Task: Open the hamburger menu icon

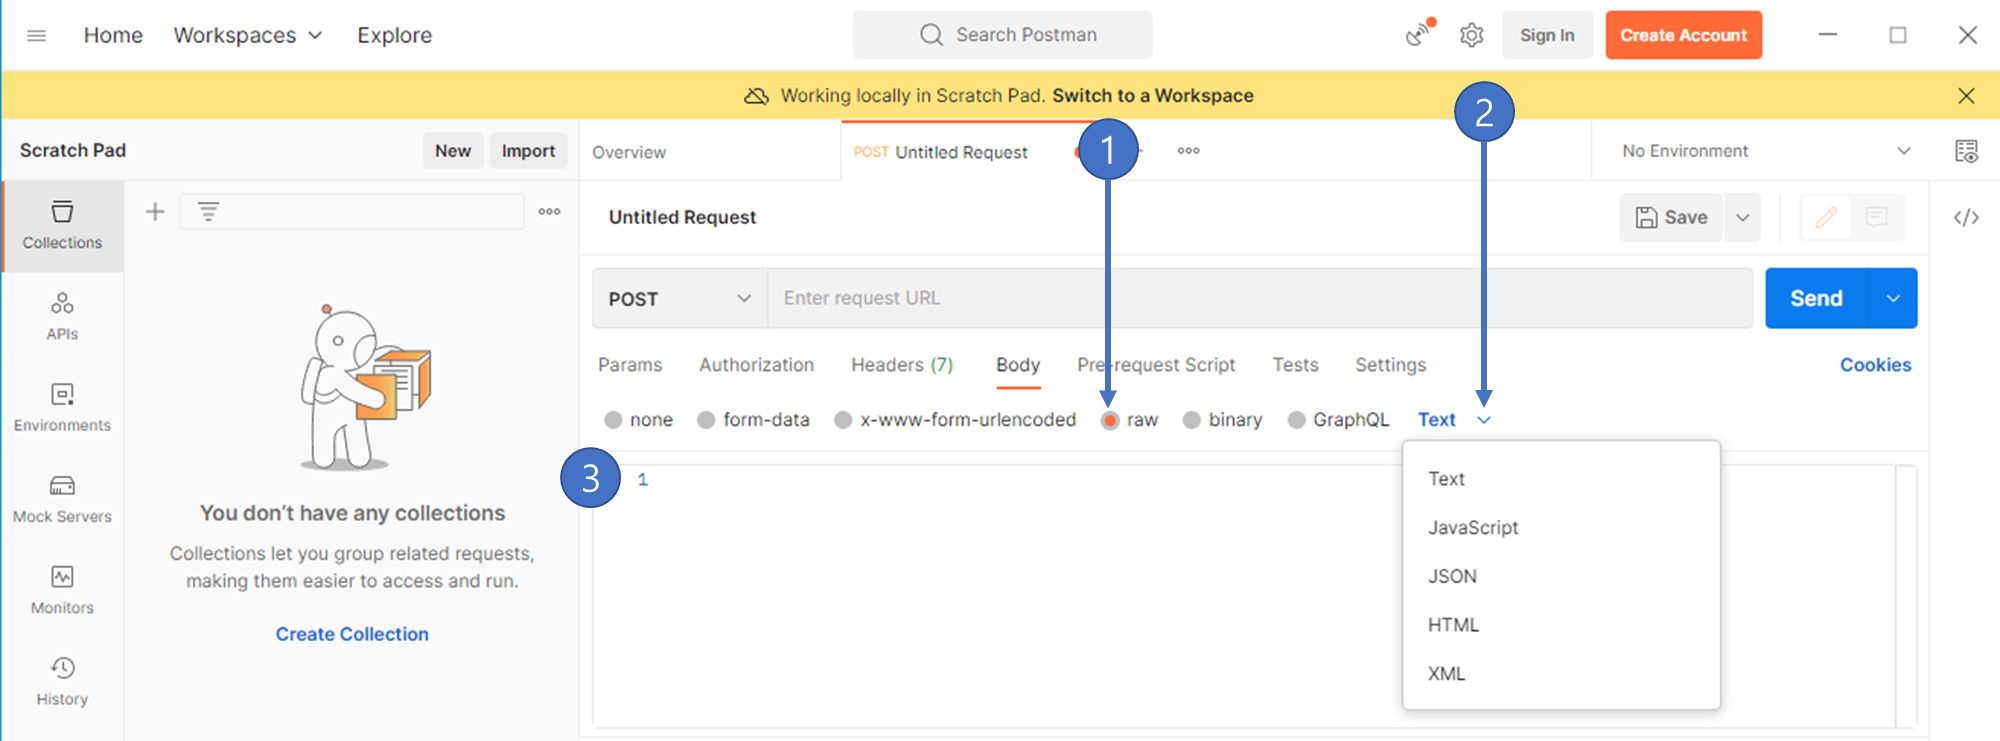Action: 37,35
